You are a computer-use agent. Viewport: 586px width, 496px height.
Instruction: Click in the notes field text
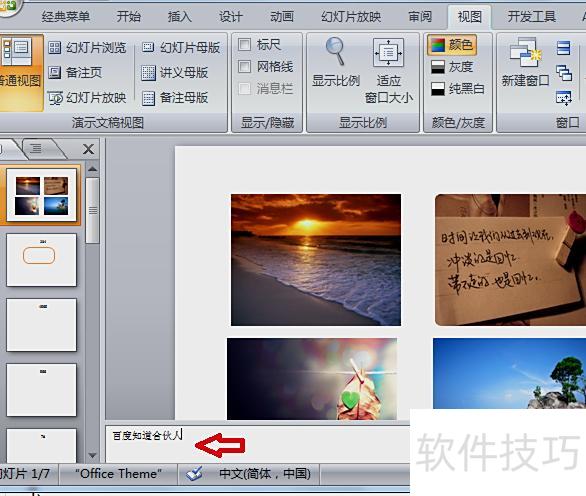tap(147, 435)
